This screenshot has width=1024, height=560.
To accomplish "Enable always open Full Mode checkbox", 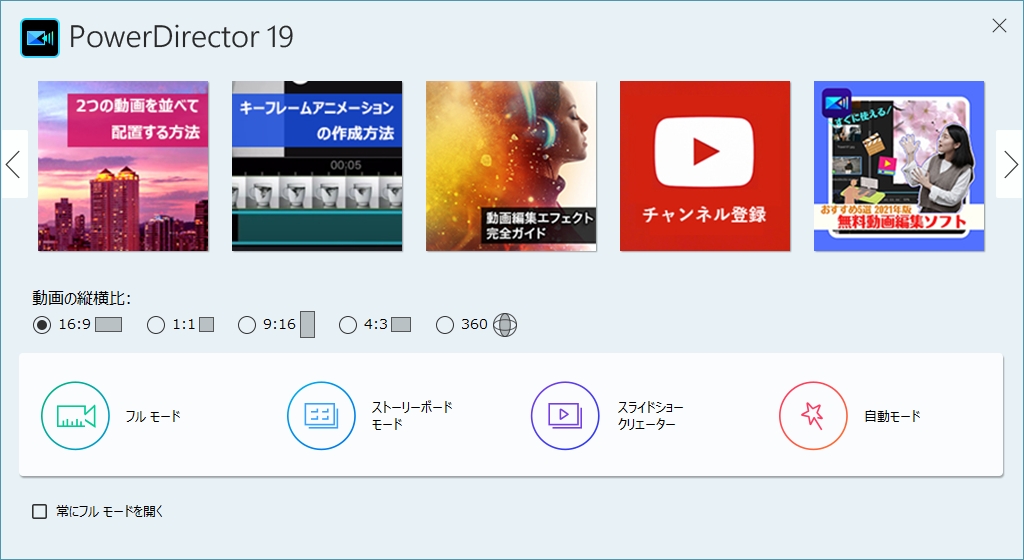I will pos(40,512).
